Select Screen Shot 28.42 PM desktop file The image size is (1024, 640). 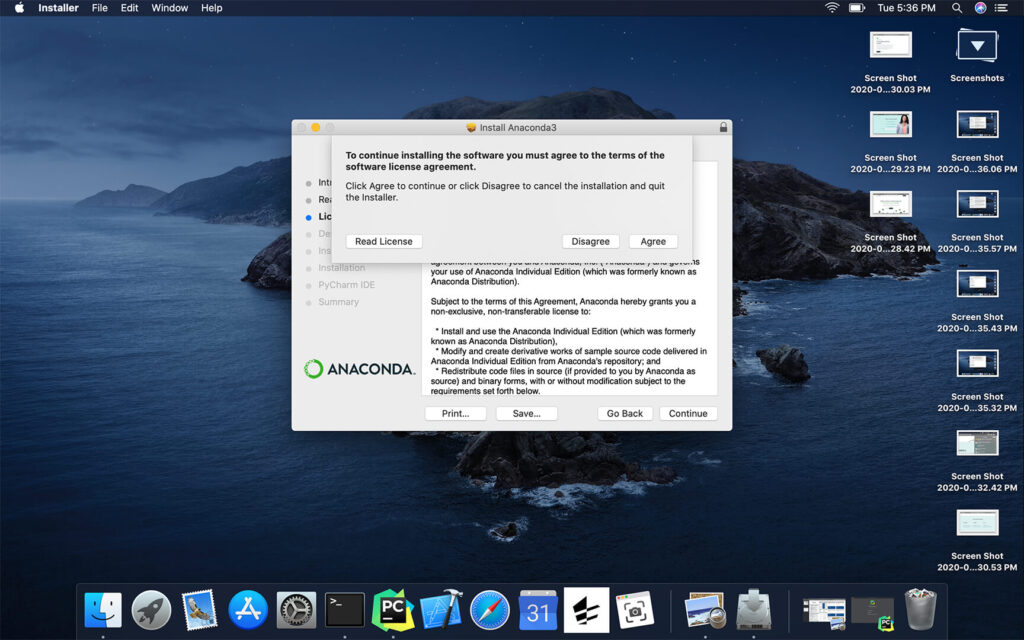[890, 221]
